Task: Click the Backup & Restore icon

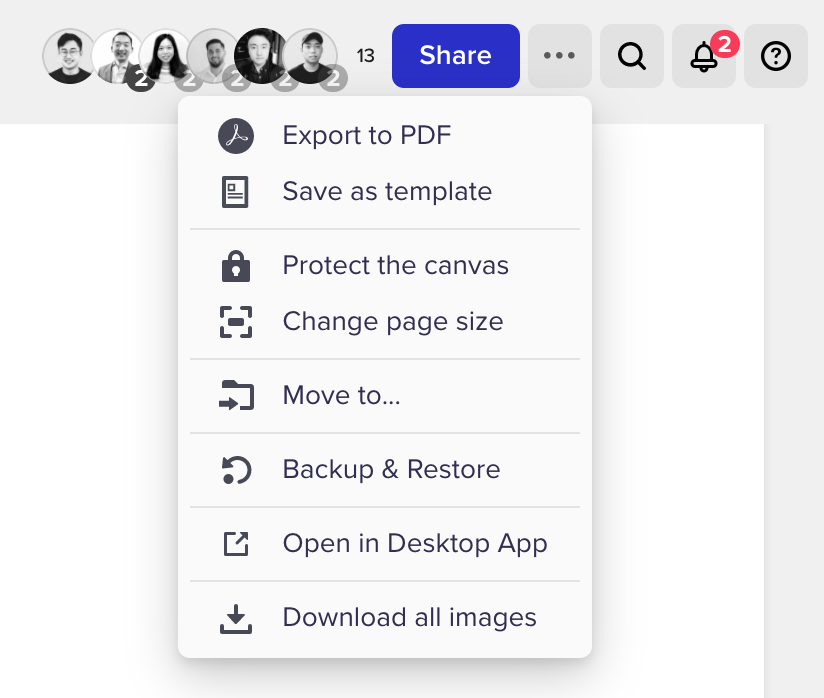Action: click(236, 470)
